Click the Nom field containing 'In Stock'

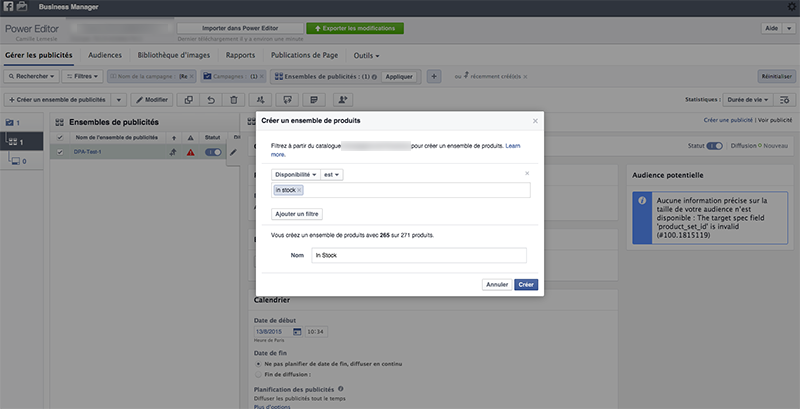pyautogui.click(x=419, y=255)
